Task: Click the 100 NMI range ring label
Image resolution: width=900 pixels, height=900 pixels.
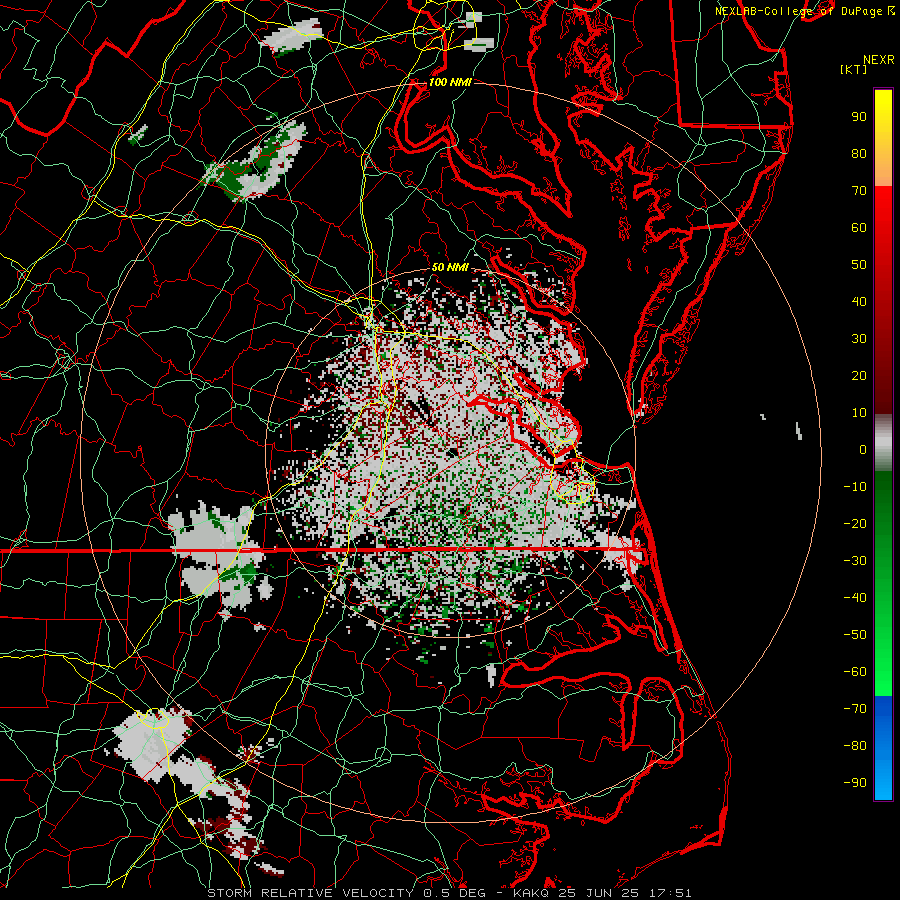Action: point(450,82)
